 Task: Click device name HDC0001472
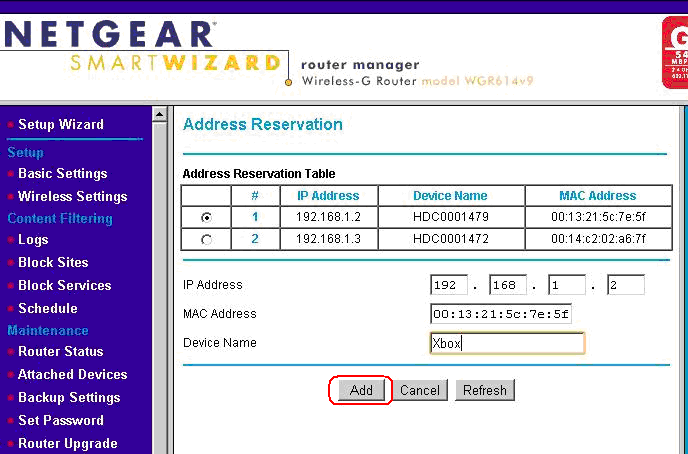click(451, 239)
